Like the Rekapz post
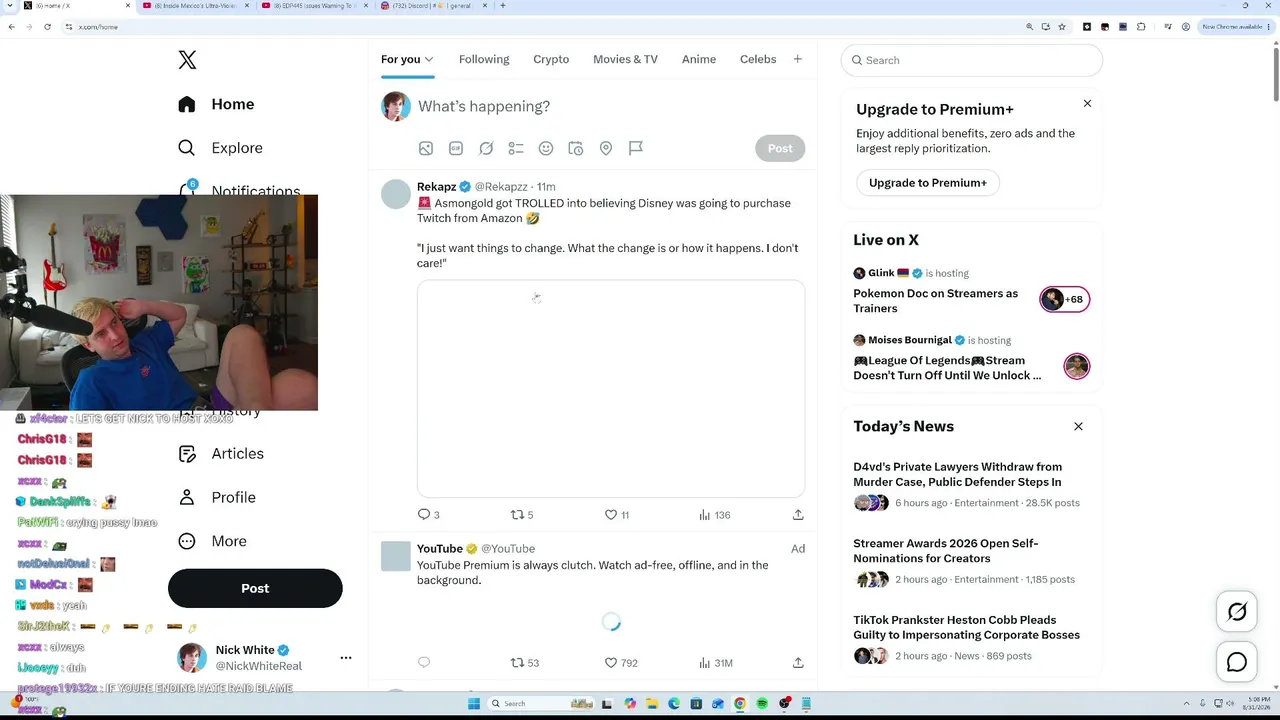 (617, 515)
